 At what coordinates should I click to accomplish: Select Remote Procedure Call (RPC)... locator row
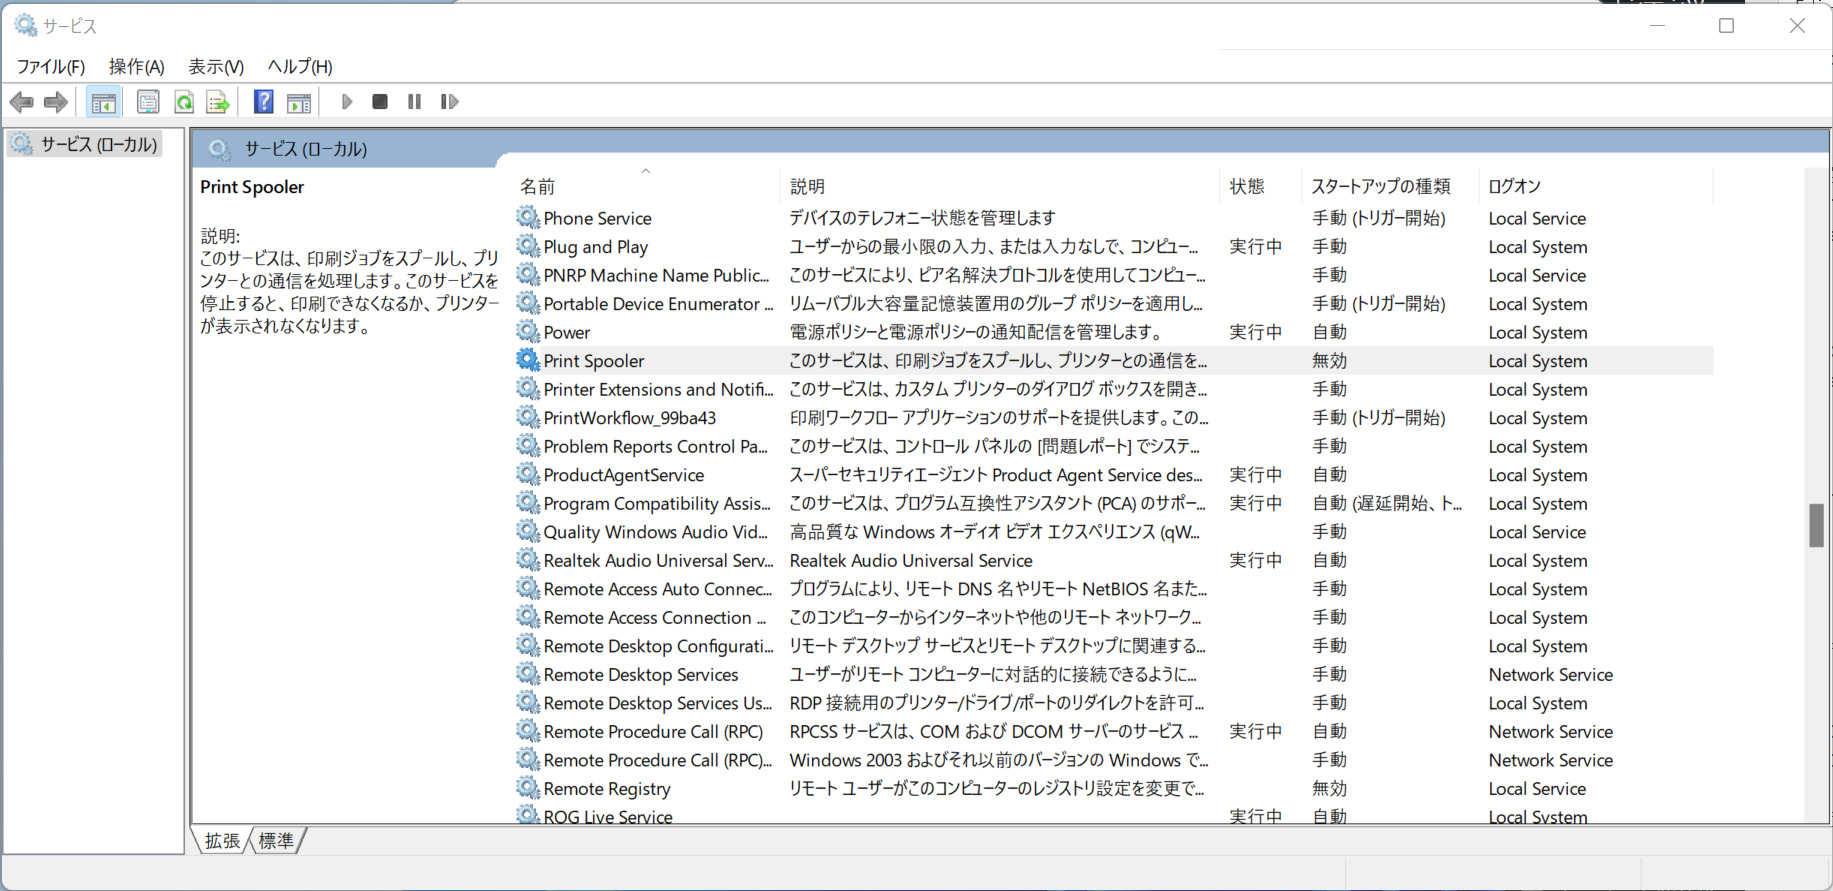[1113, 760]
